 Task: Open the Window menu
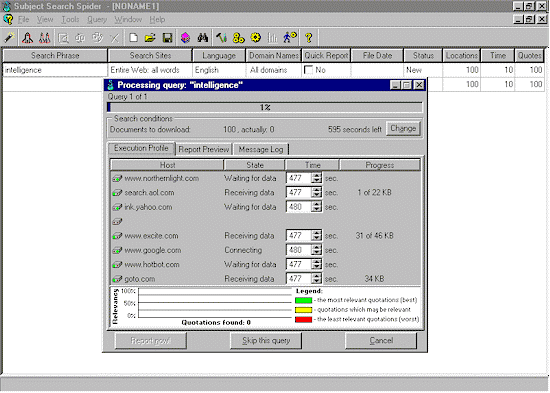tap(128, 20)
